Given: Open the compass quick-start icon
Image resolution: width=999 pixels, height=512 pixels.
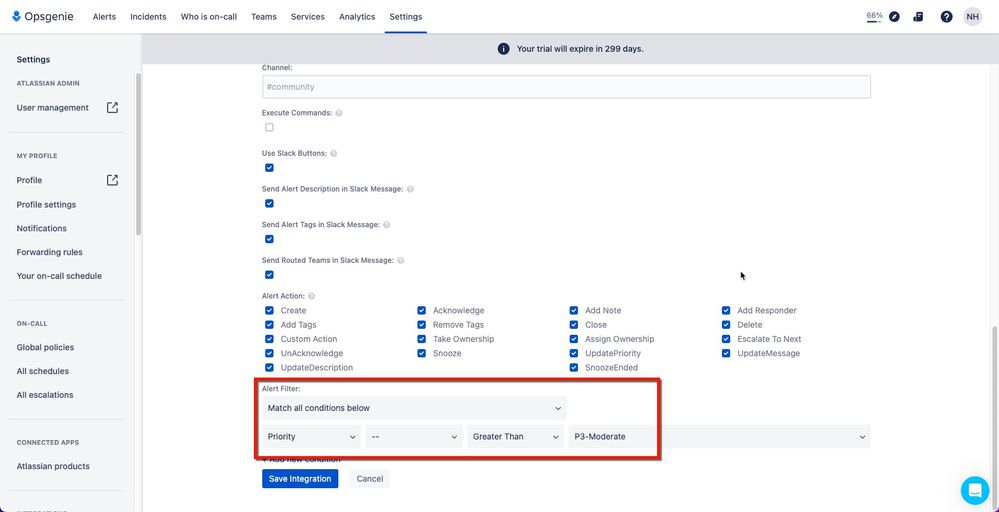Looking at the screenshot, I should [895, 17].
